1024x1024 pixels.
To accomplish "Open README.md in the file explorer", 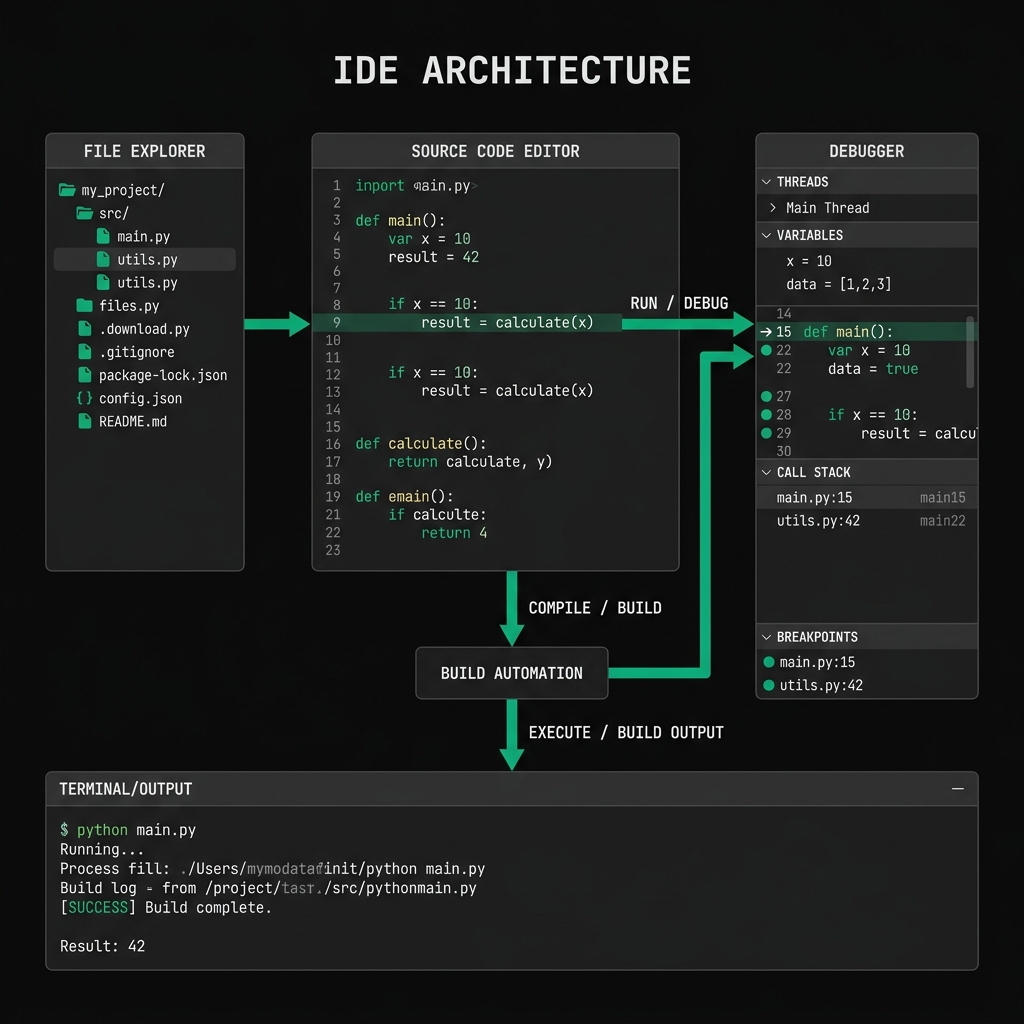I will (x=133, y=422).
